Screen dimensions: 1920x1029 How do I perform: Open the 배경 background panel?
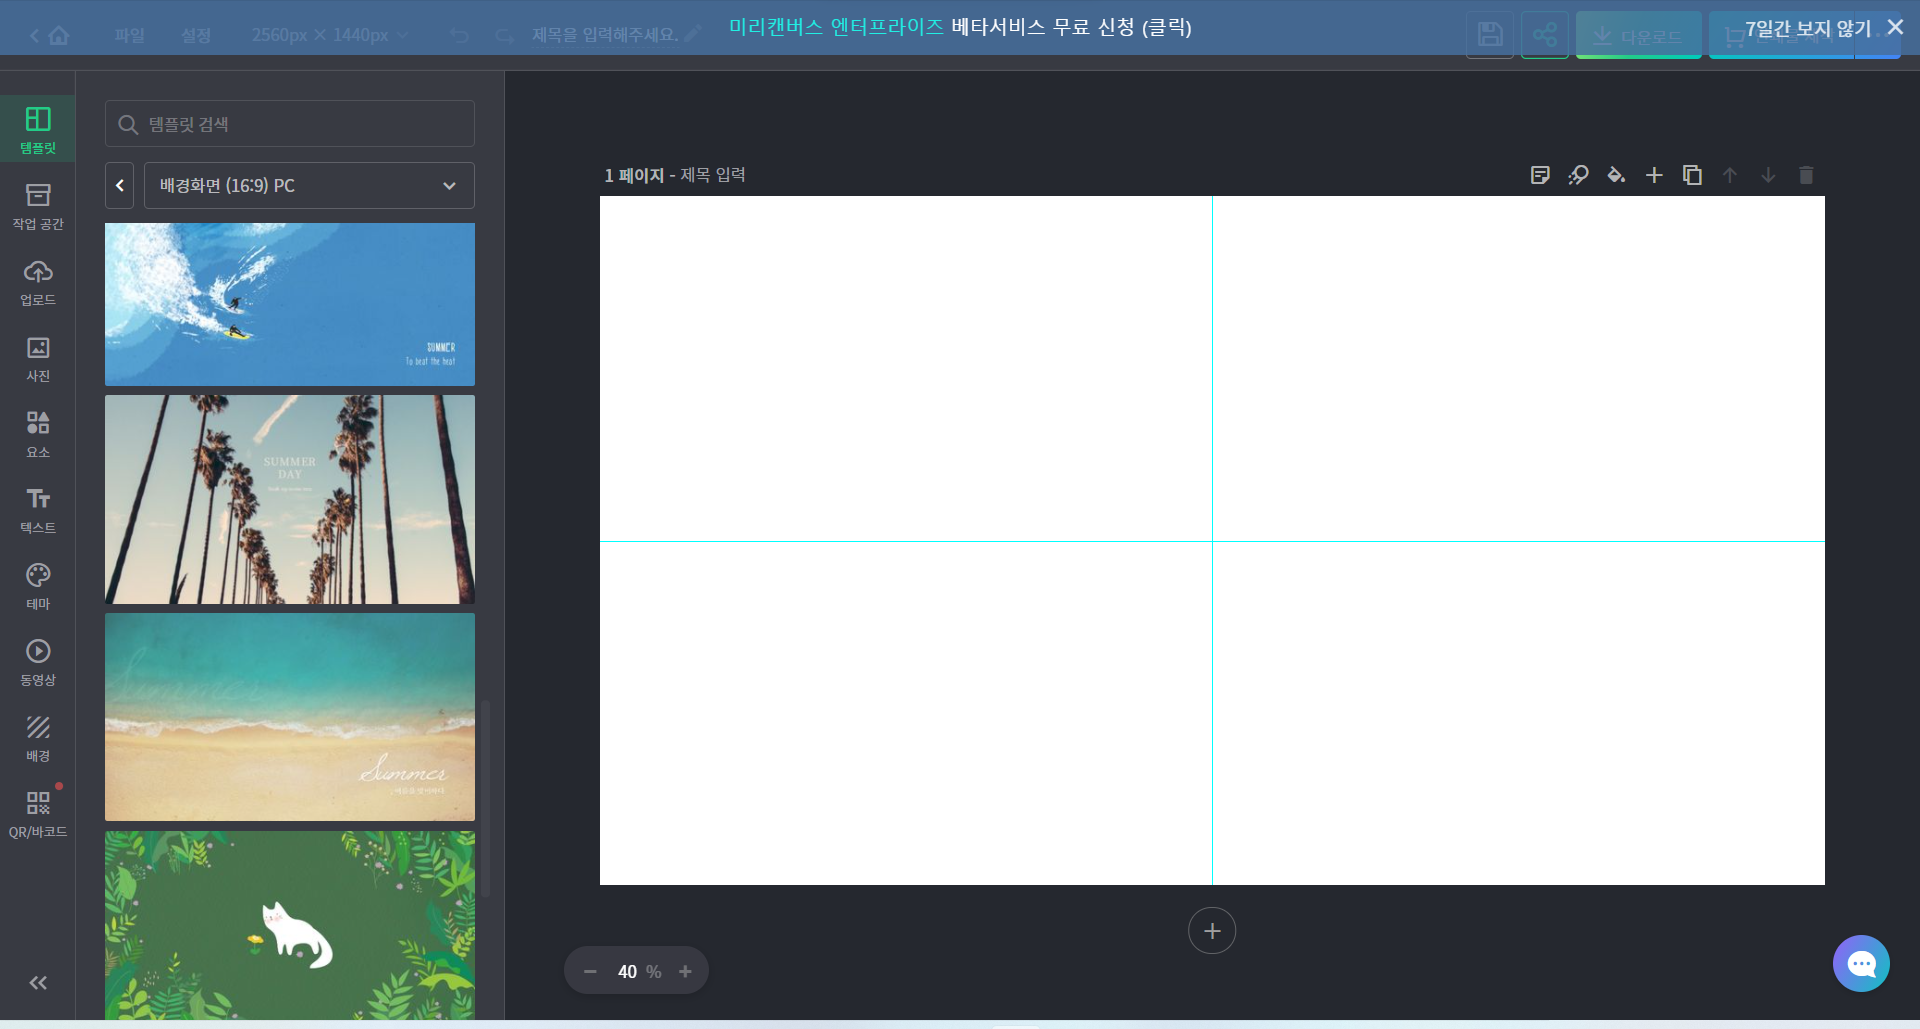tap(38, 738)
